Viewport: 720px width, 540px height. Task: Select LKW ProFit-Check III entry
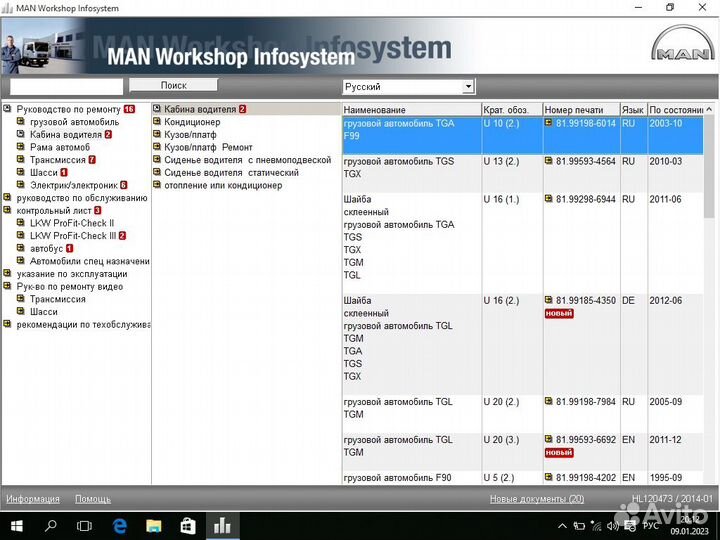[x=73, y=236]
